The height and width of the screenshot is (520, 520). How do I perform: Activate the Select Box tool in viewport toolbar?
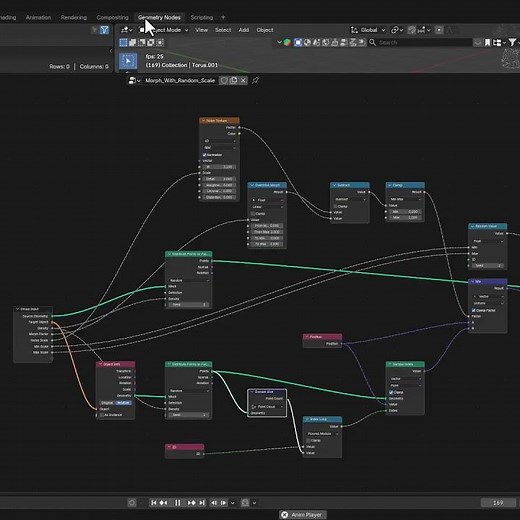[128, 61]
